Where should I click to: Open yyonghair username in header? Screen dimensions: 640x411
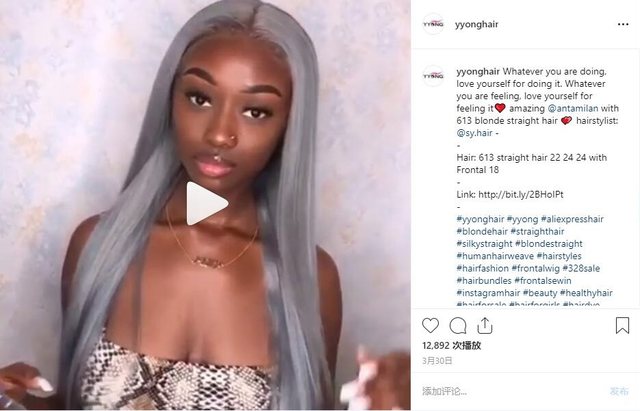476,24
